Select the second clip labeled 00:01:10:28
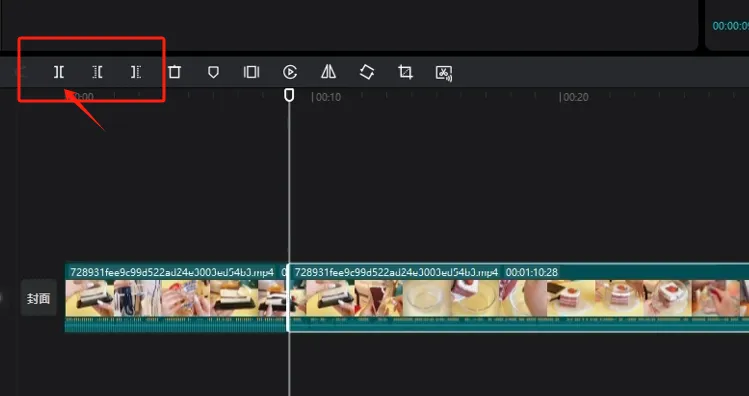Viewport: 749px width, 396px height. 518,298
